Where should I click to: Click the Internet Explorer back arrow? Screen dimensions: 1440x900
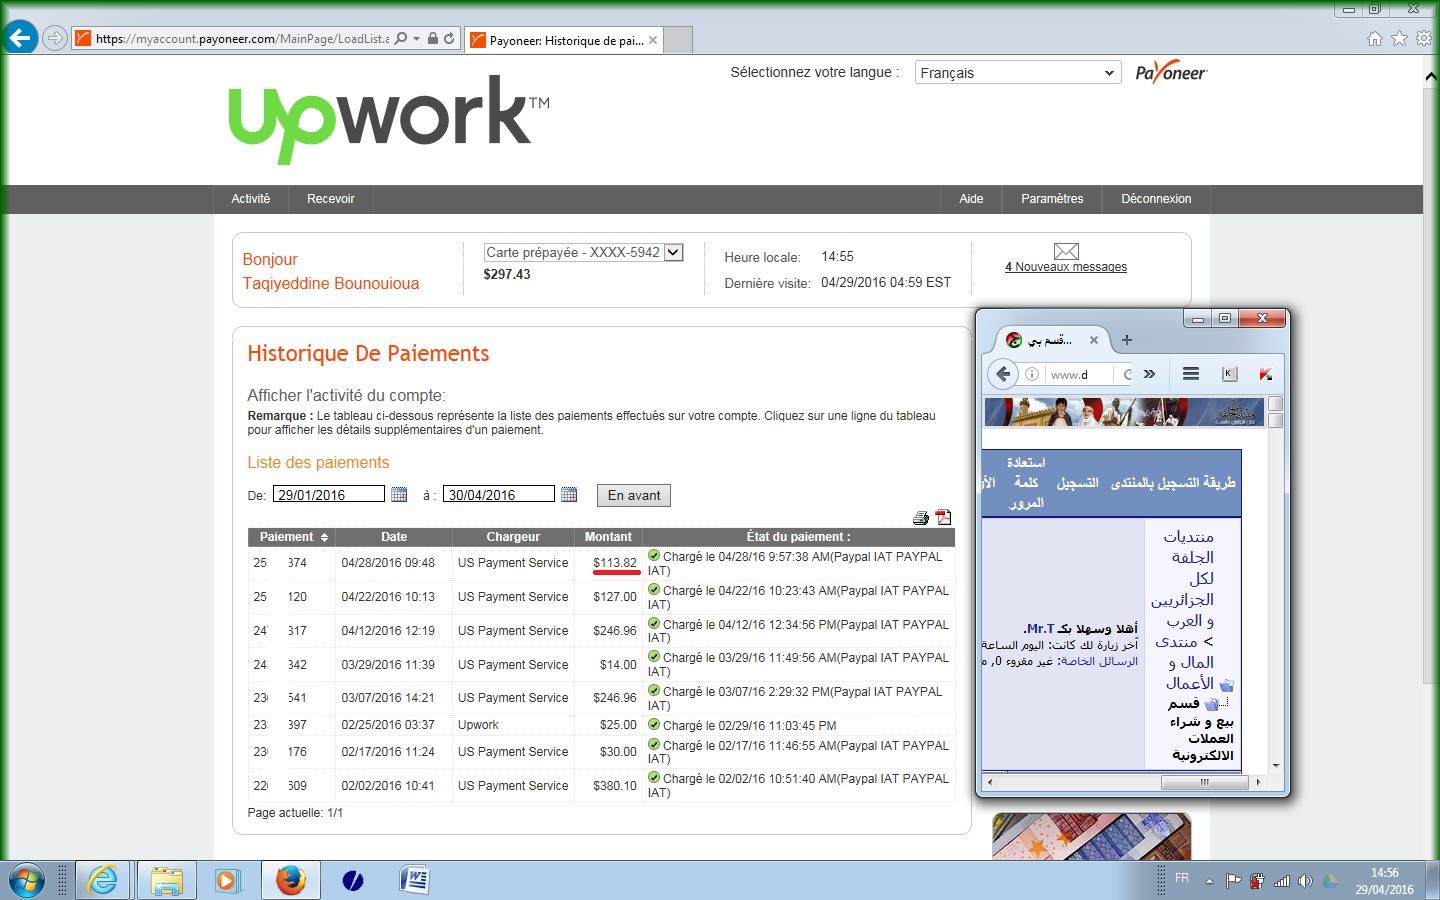pyautogui.click(x=20, y=38)
